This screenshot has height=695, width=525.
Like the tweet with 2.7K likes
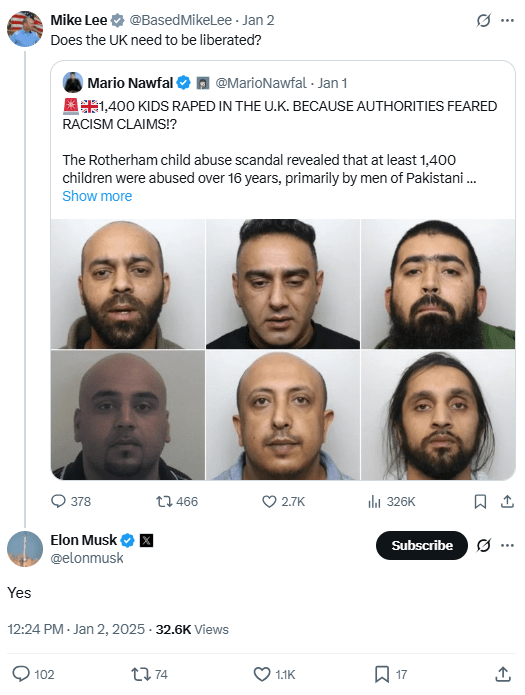tap(269, 501)
